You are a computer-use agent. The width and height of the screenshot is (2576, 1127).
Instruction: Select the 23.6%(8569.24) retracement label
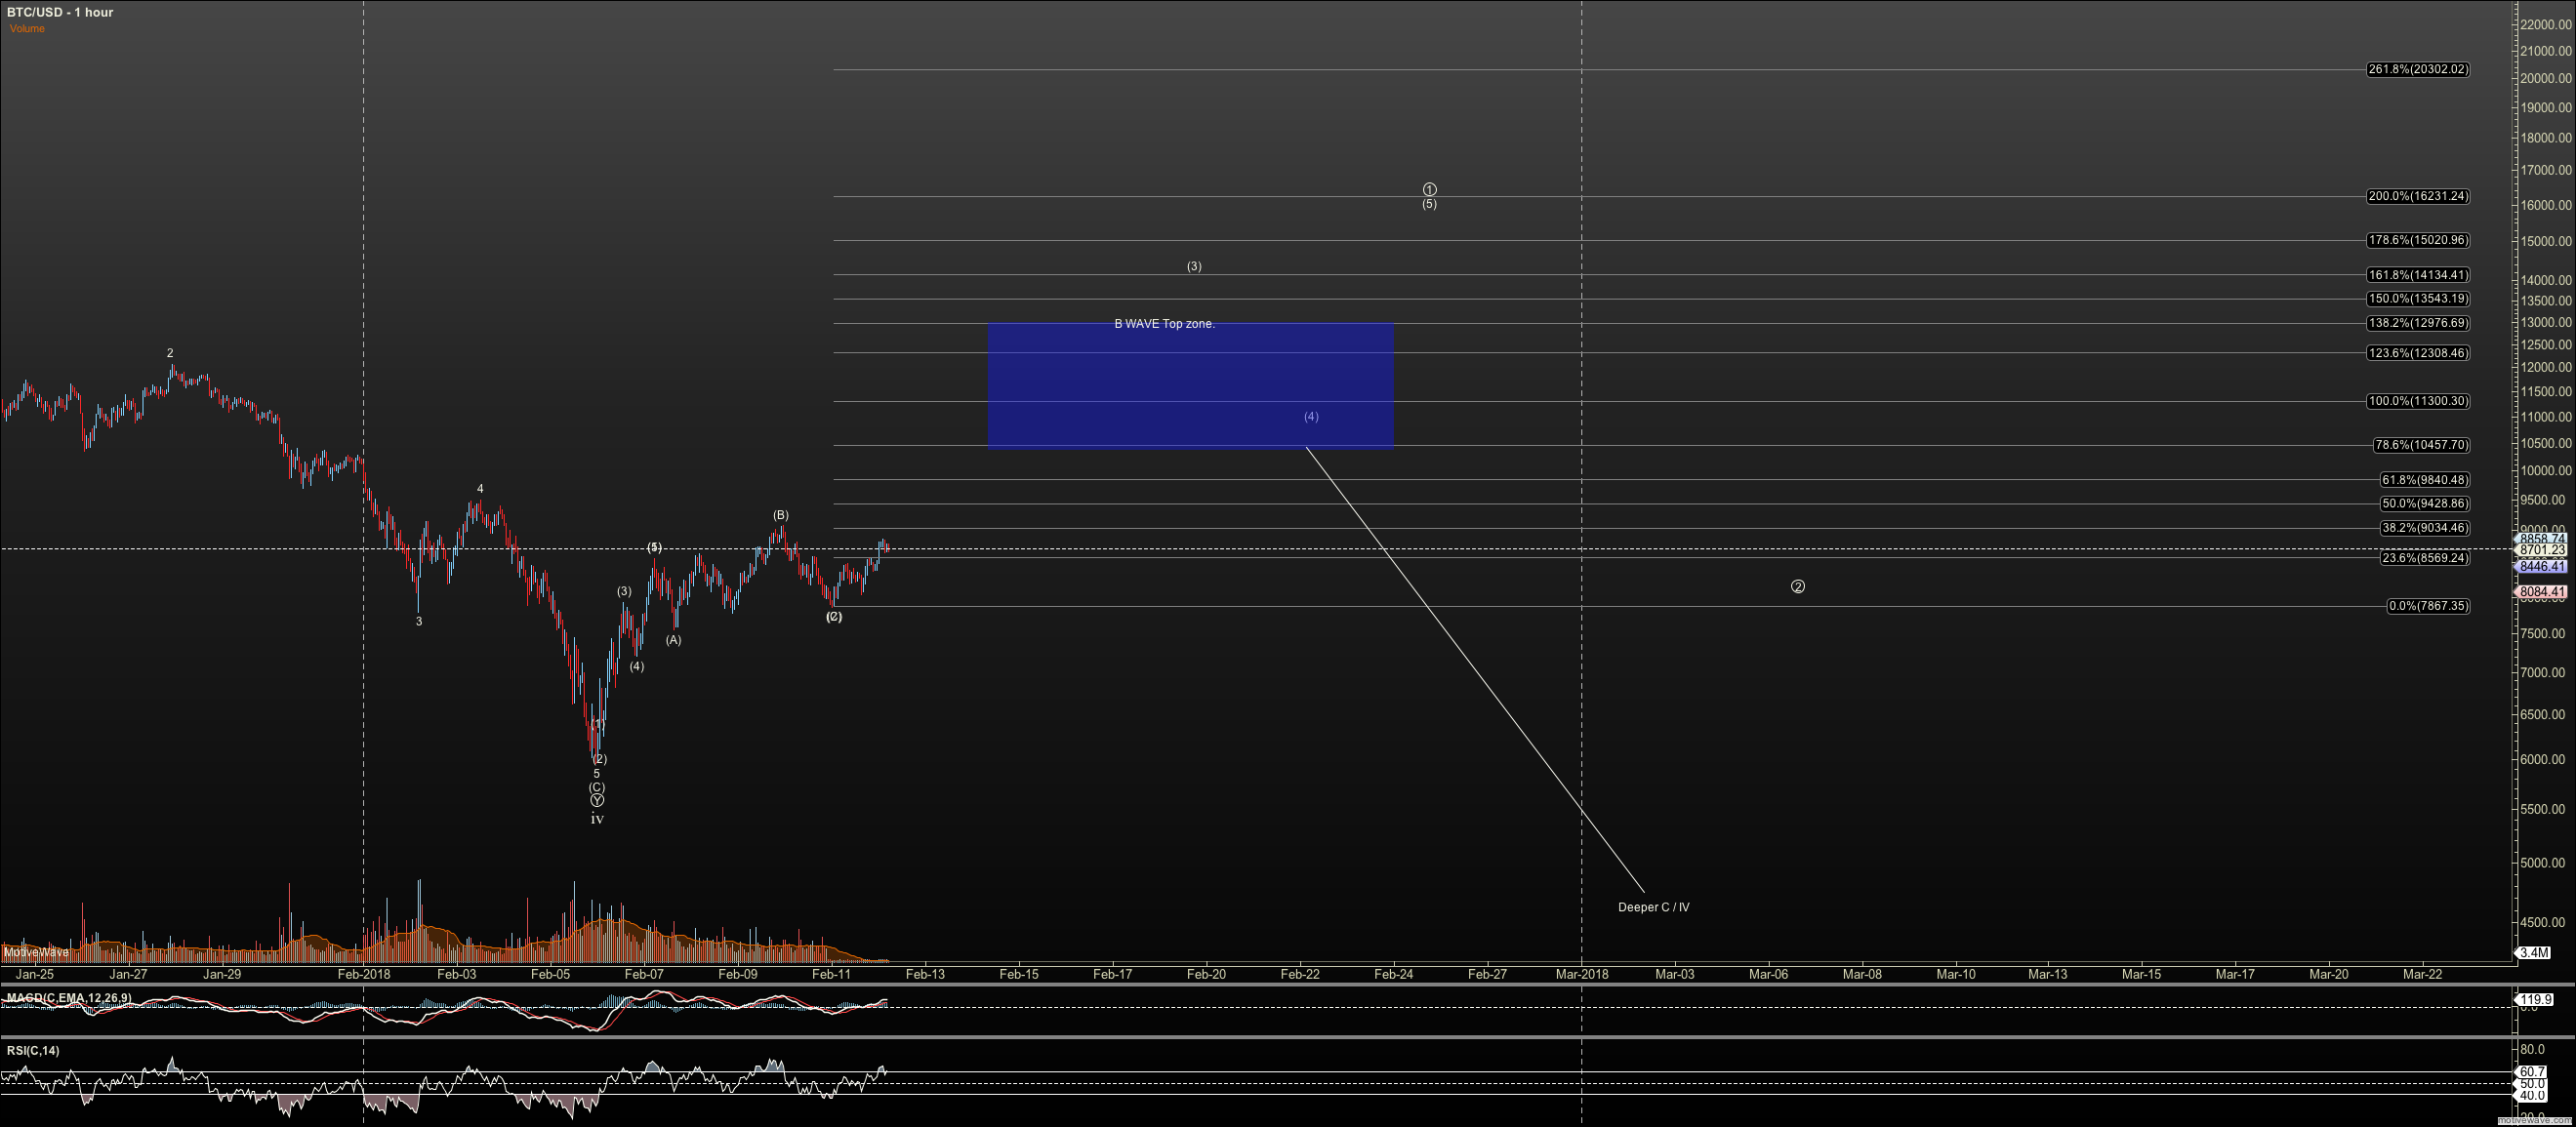pyautogui.click(x=2425, y=558)
